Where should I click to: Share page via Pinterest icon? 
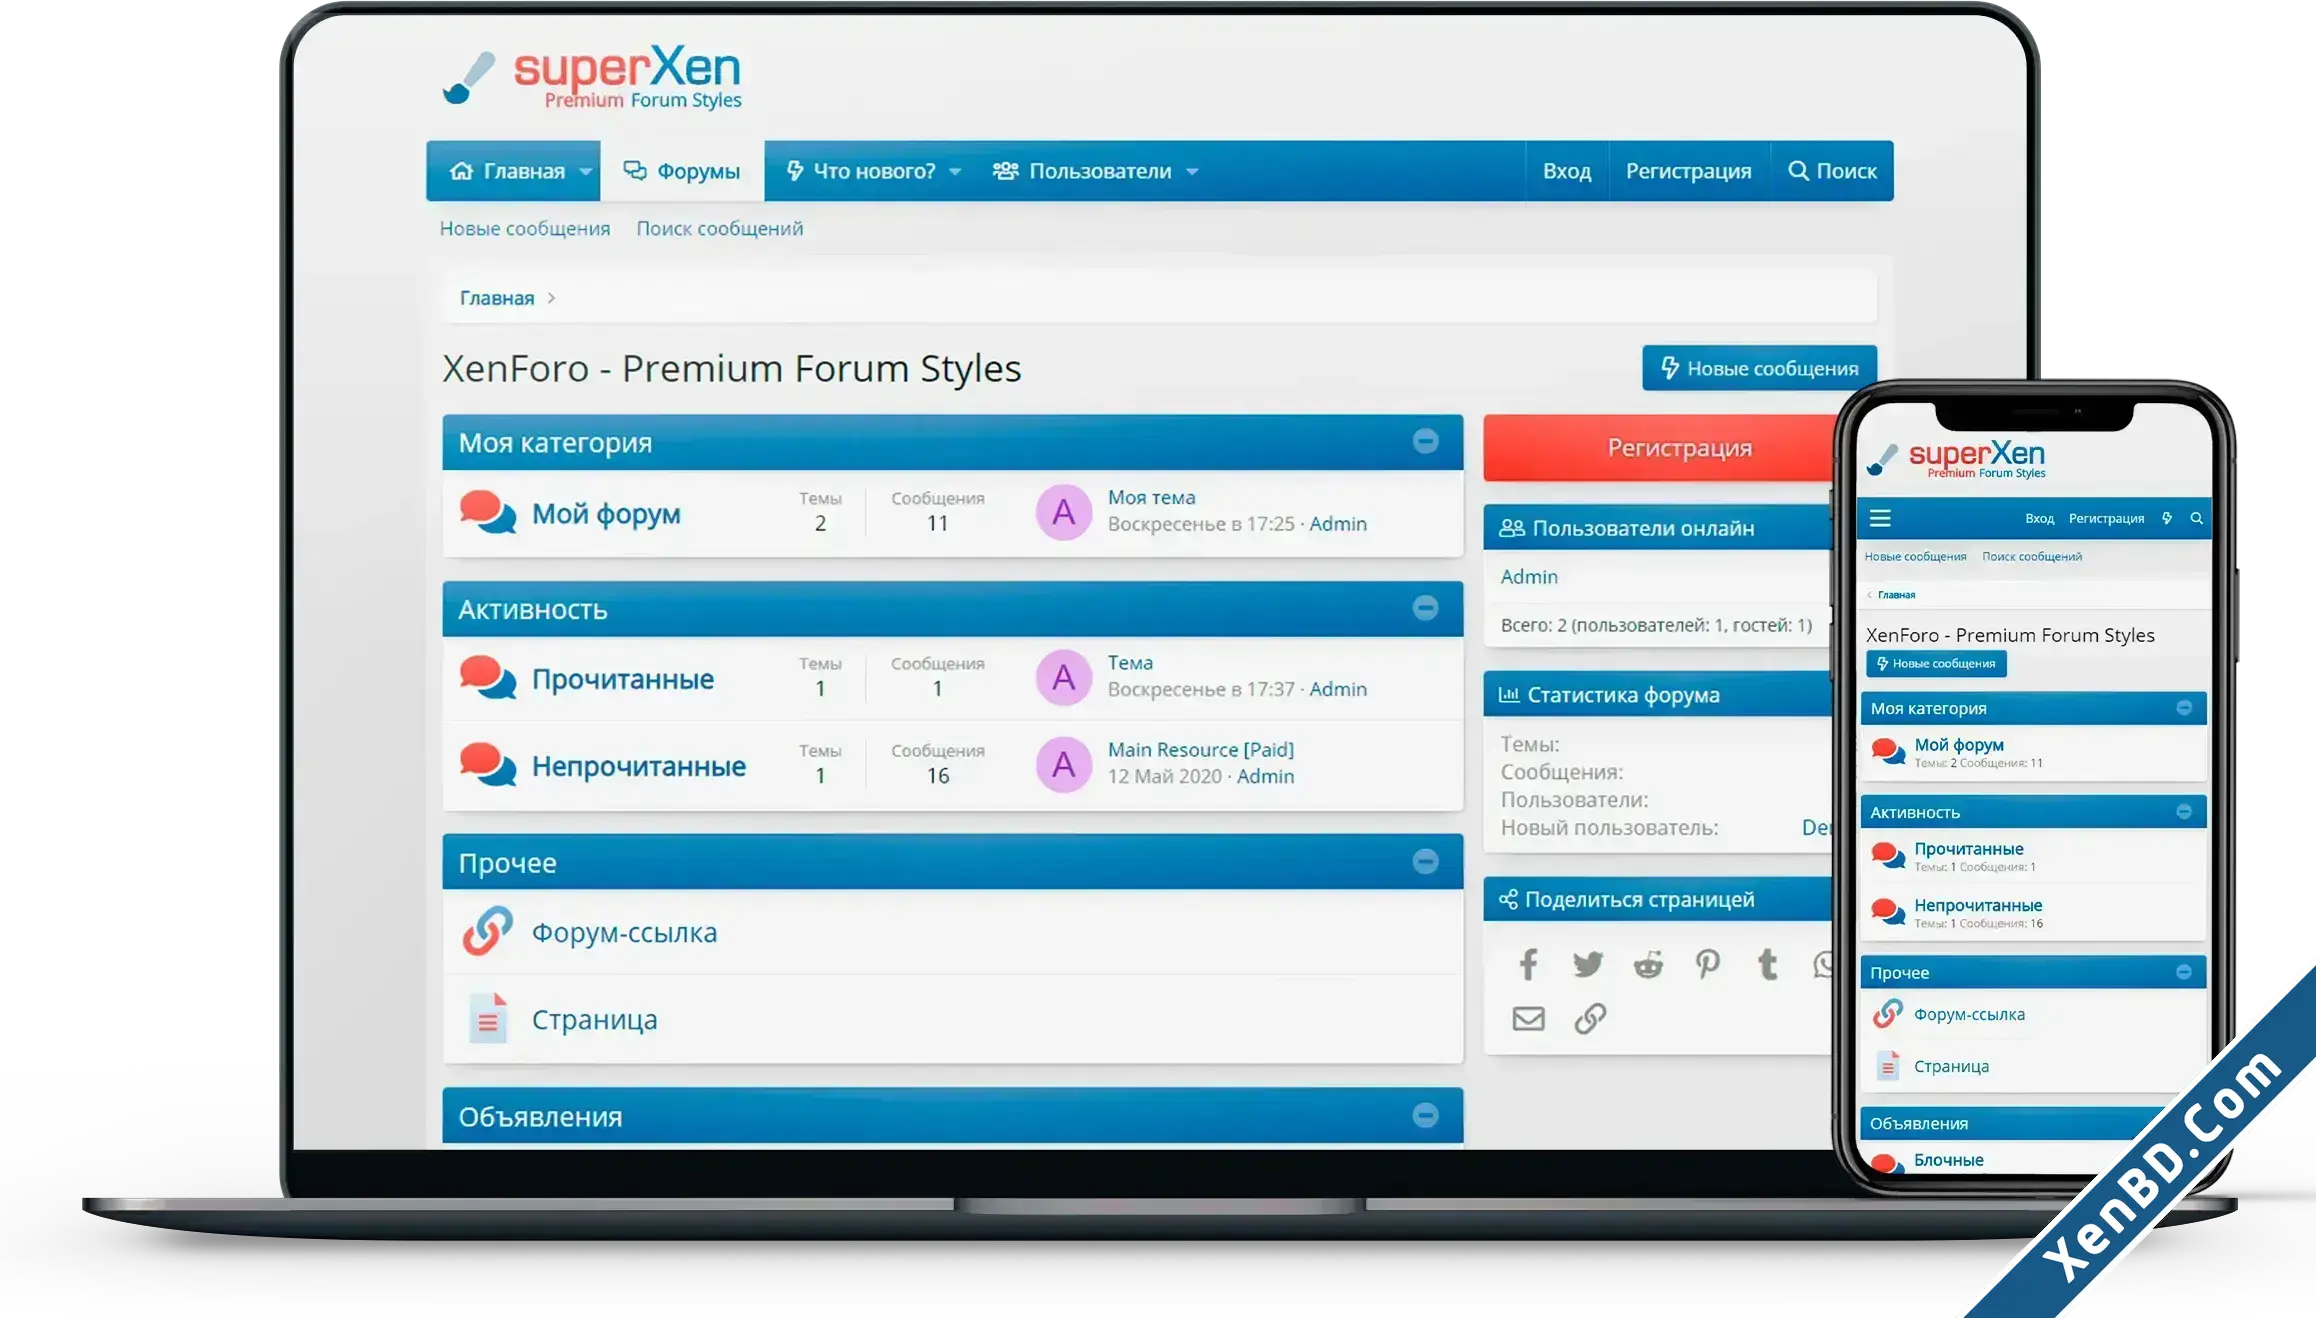click(1708, 964)
